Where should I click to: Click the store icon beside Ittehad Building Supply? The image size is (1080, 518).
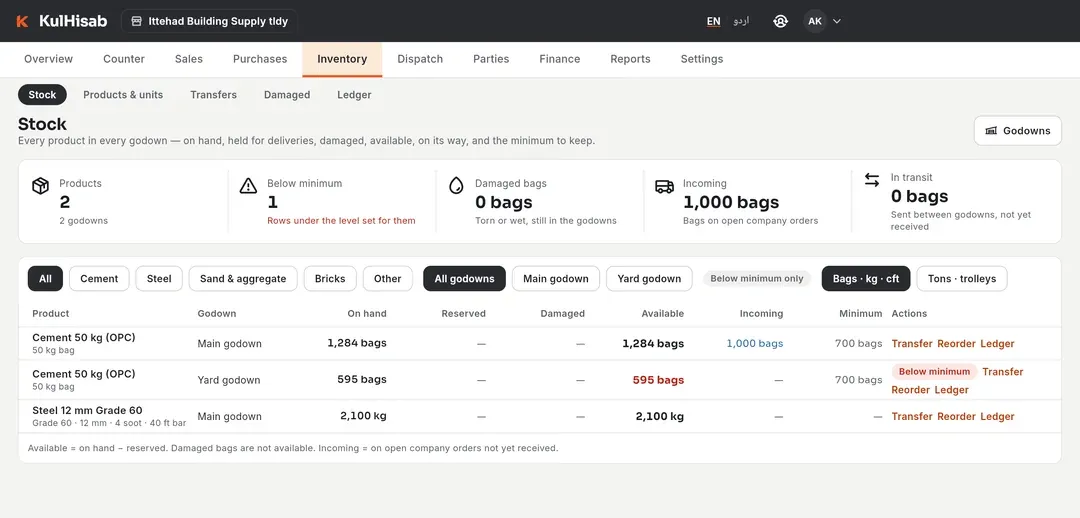136,21
